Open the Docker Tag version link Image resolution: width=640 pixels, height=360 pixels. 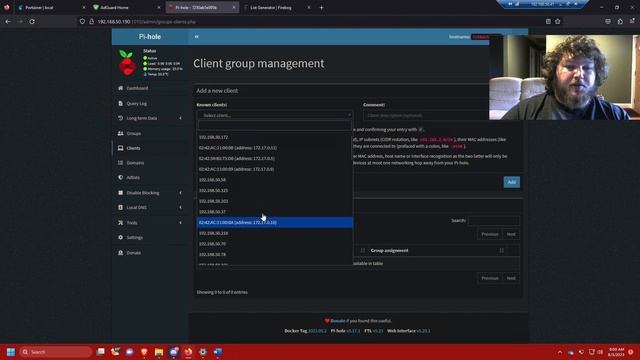pos(317,331)
